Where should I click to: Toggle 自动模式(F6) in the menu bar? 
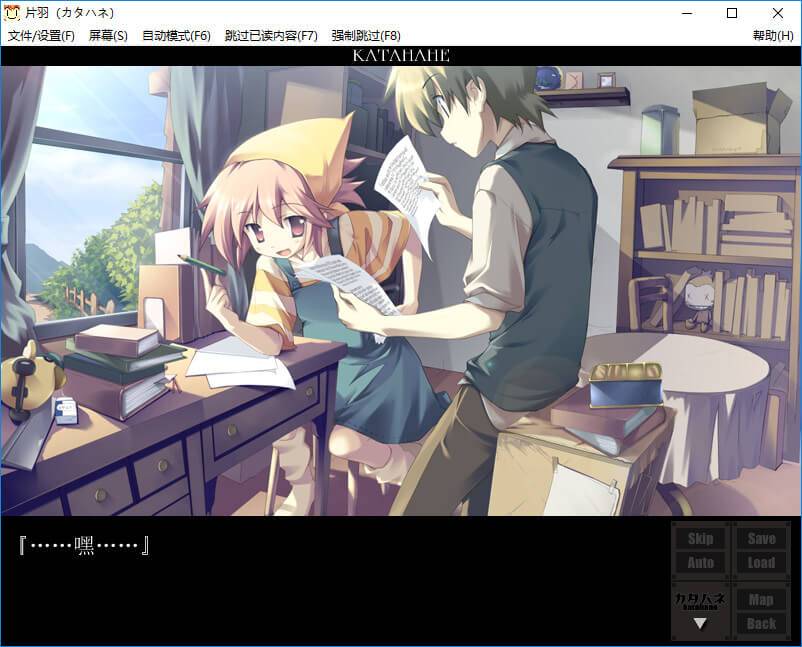tap(176, 36)
